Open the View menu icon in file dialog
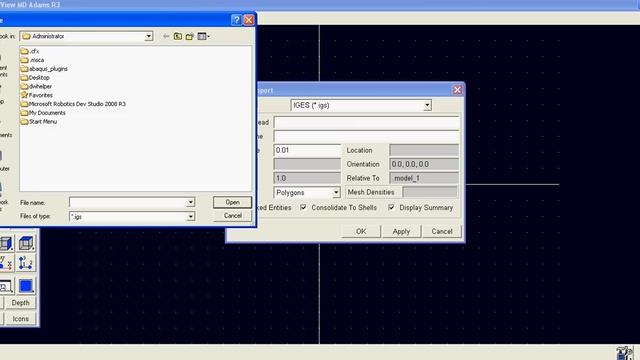The width and height of the screenshot is (640, 360). 203,36
